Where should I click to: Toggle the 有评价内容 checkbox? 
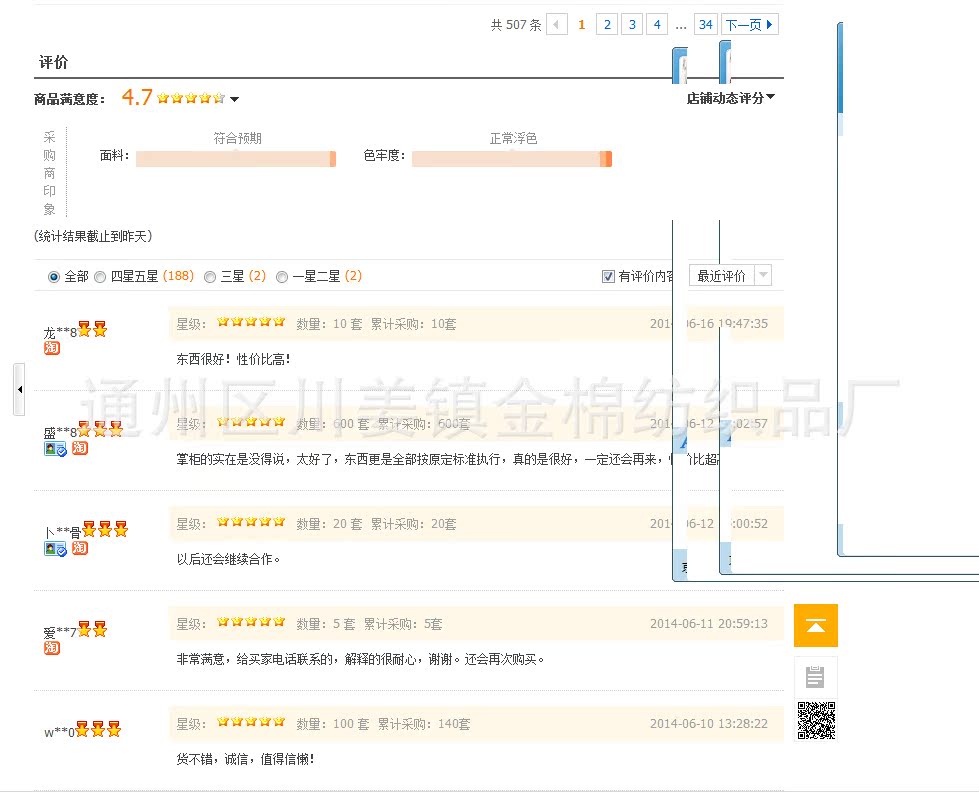pos(608,276)
